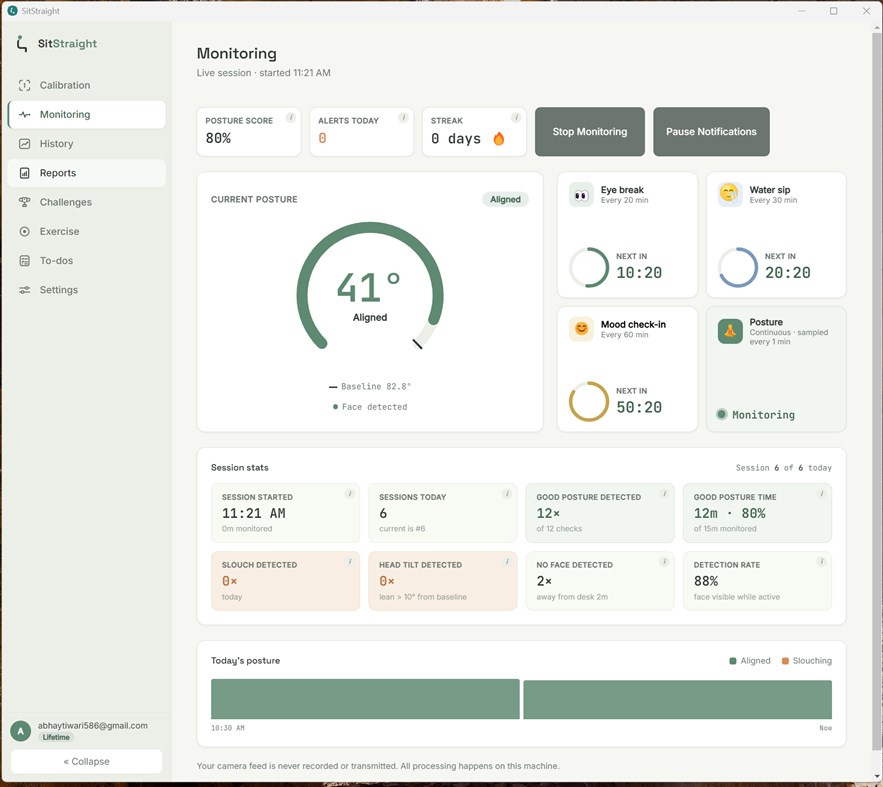Click the Reports bar-chart icon
The image size is (883, 787).
[24, 173]
